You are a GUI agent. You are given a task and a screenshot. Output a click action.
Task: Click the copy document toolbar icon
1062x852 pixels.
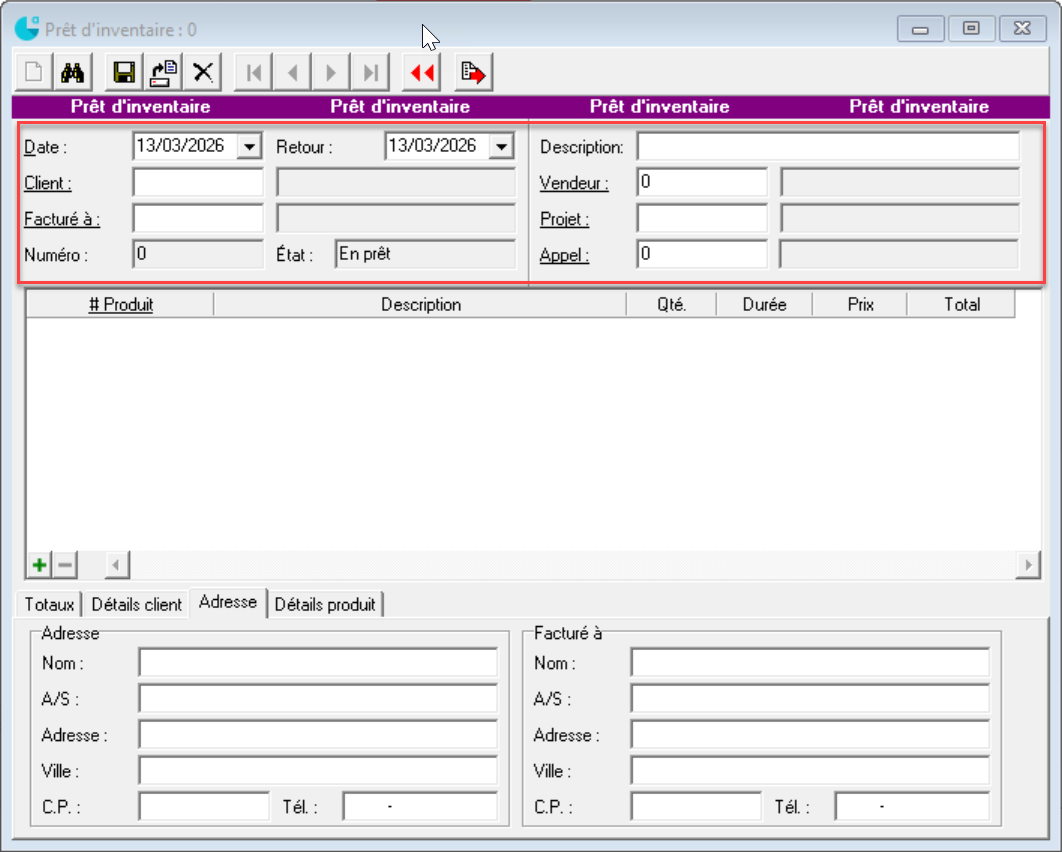[164, 72]
